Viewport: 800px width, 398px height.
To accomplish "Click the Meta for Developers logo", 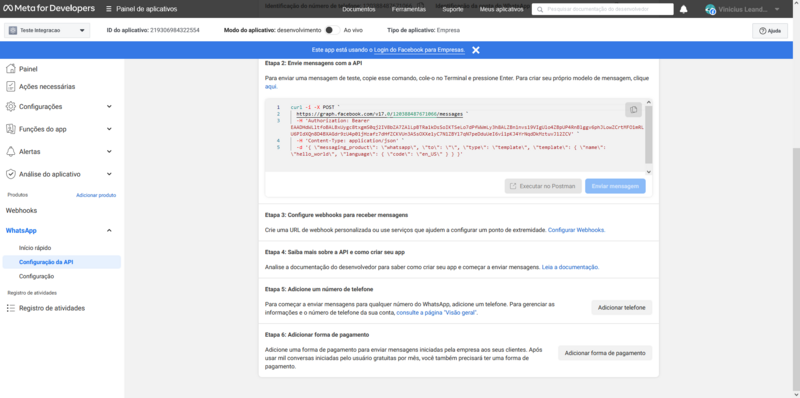I will 49,9.
